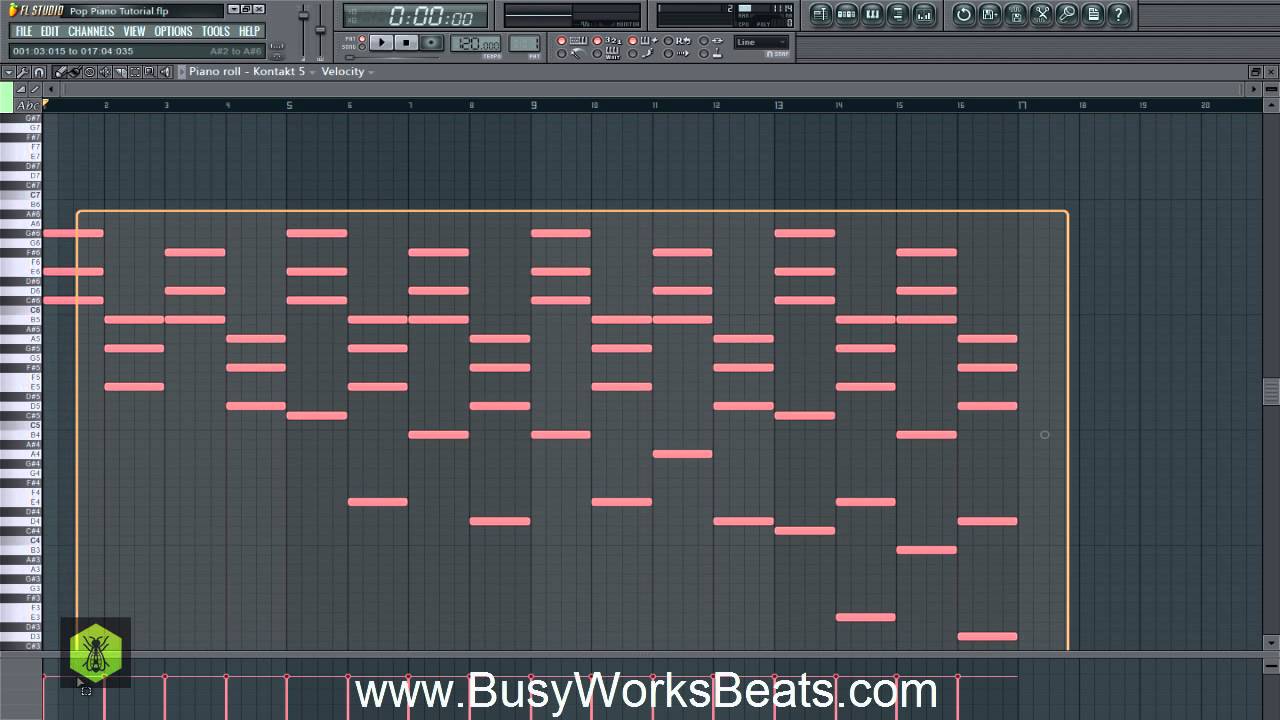
Task: Click the question mark Help icon
Action: pyautogui.click(x=1119, y=14)
